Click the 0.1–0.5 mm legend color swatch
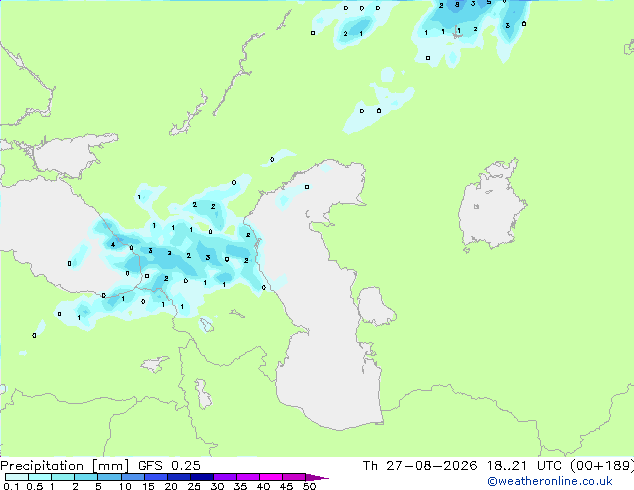Viewport: 634px width, 490px height. [x=17, y=477]
